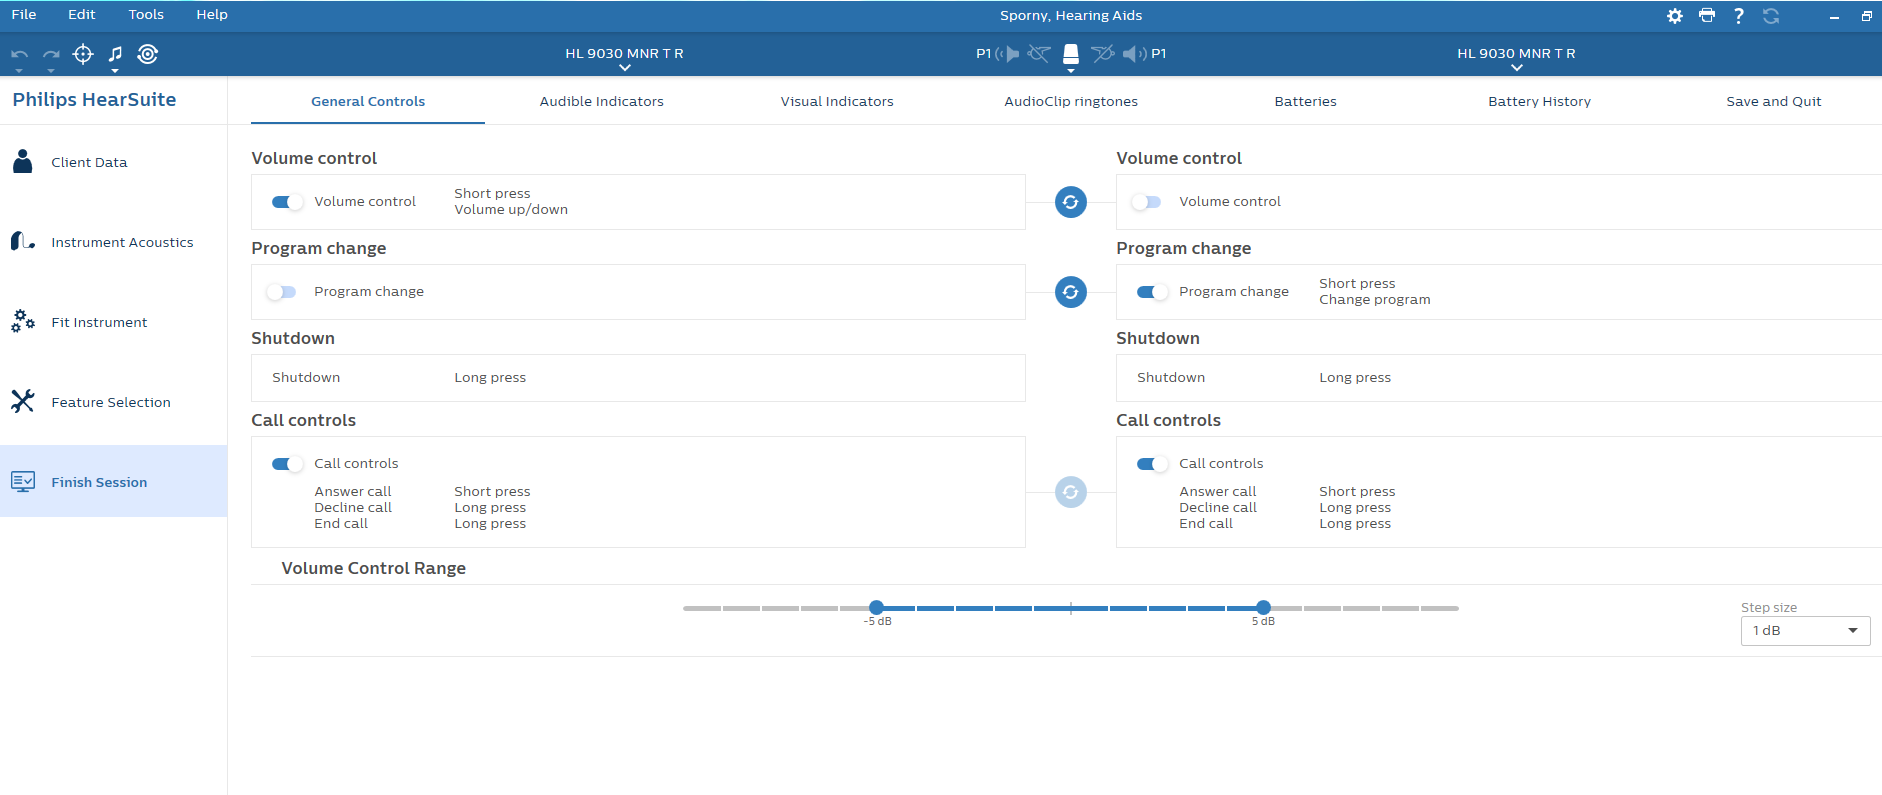Click the -5 dB volume range handle
Viewport: 1882px width, 795px height.
click(x=877, y=607)
